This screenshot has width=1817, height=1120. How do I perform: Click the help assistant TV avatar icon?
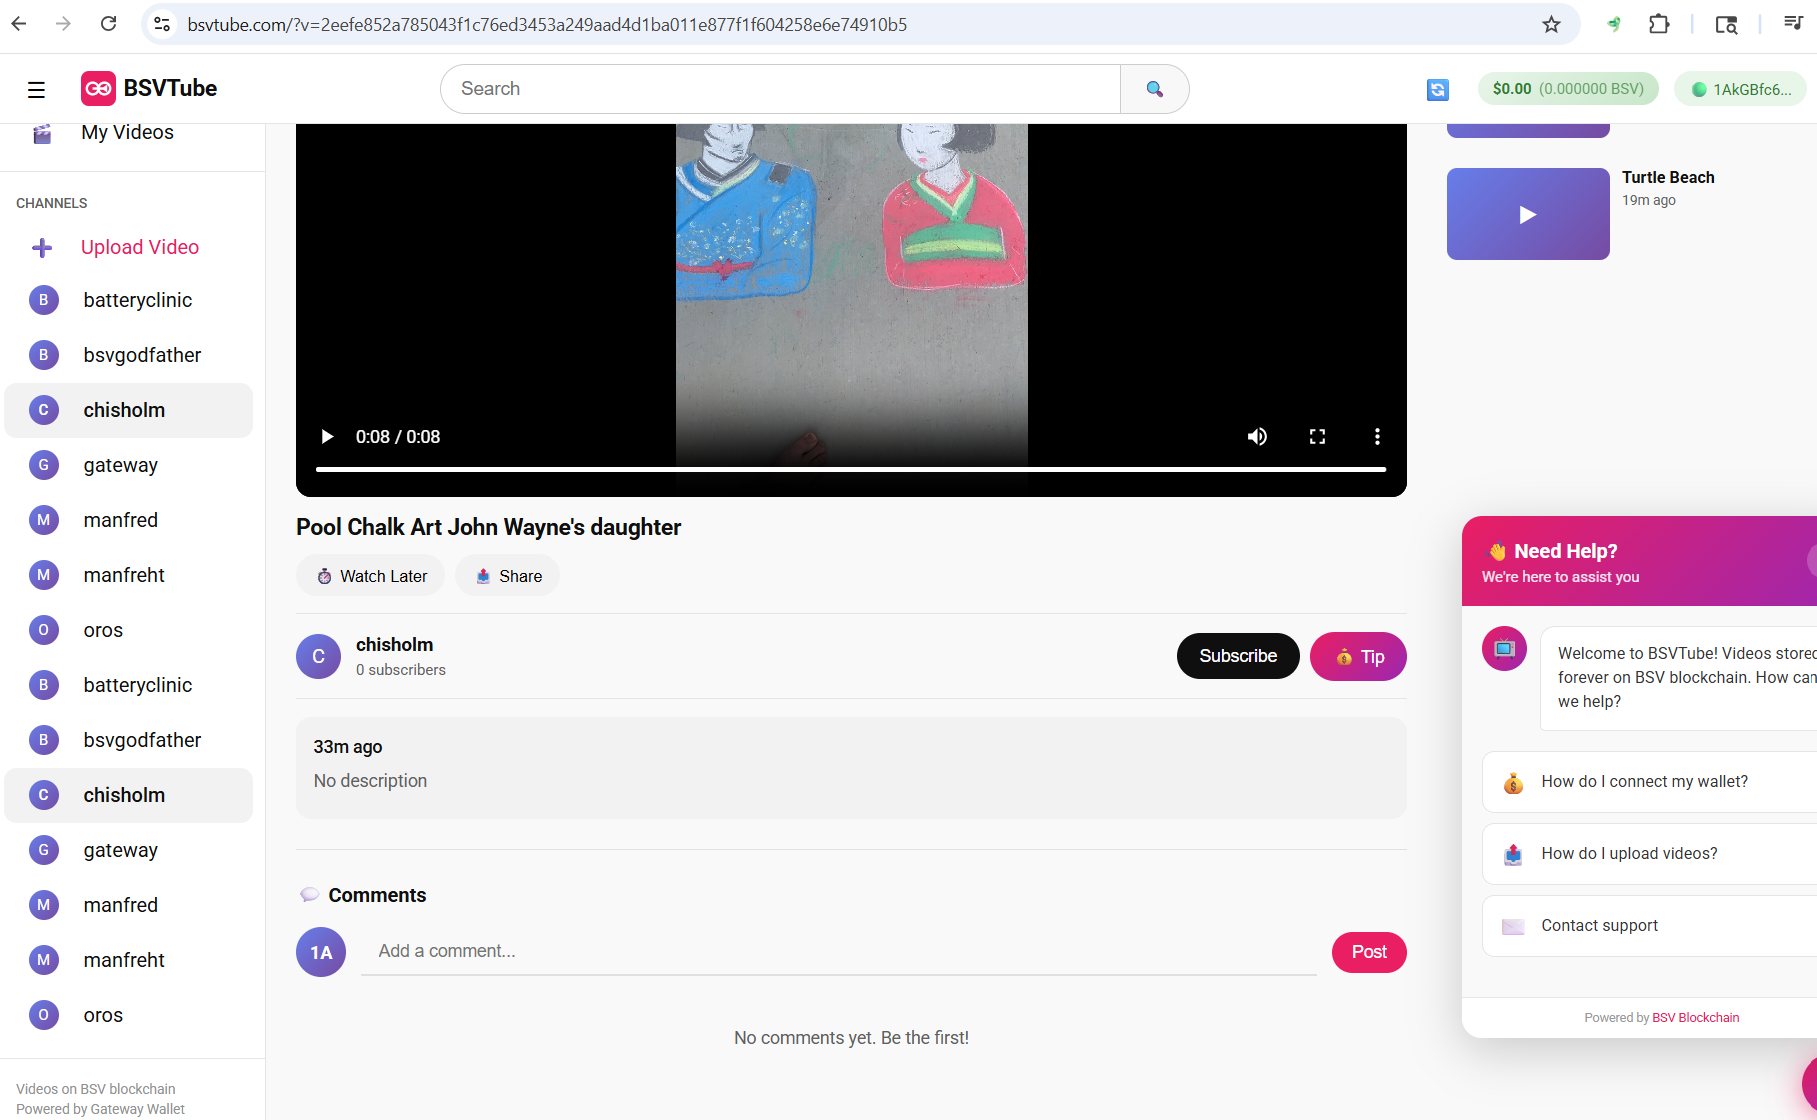[x=1504, y=649]
